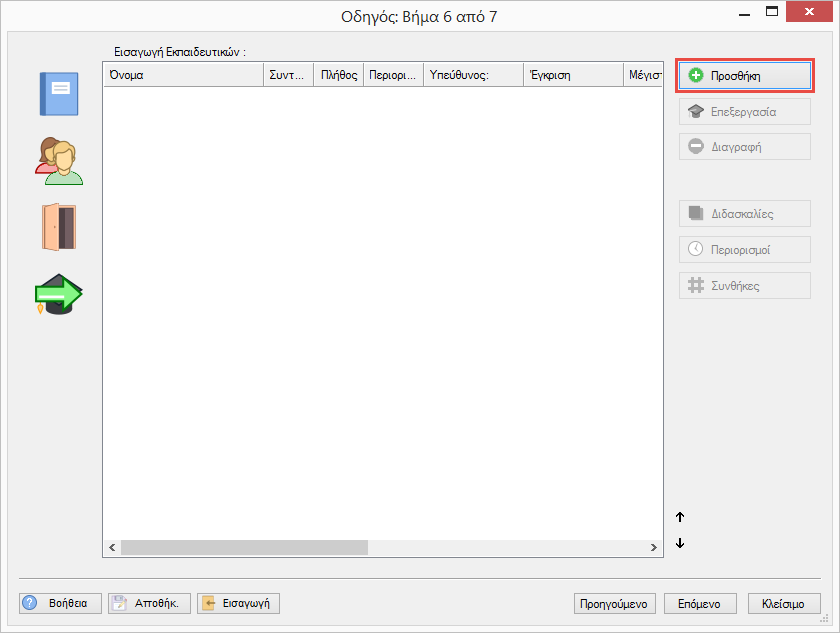Image resolution: width=840 pixels, height=633 pixels.
Task: Open the classroom door icon
Action: pos(59,227)
